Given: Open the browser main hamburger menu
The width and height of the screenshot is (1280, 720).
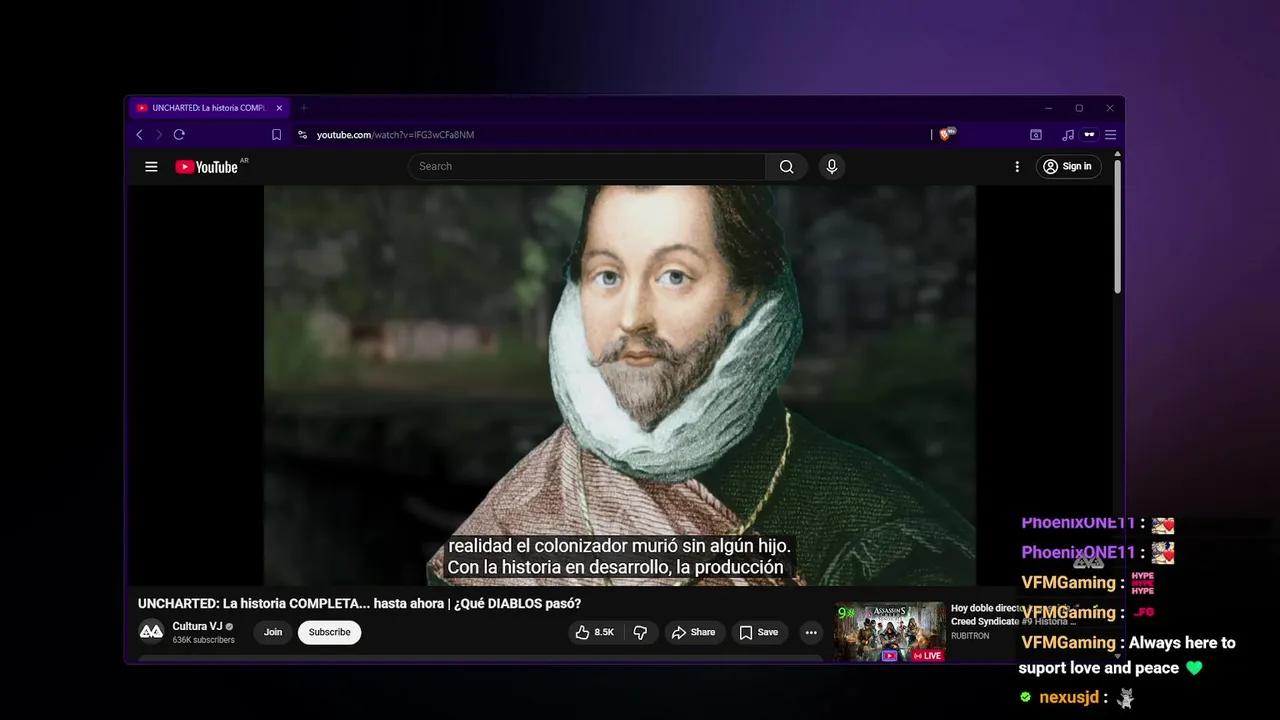Looking at the screenshot, I should click(x=1110, y=135).
